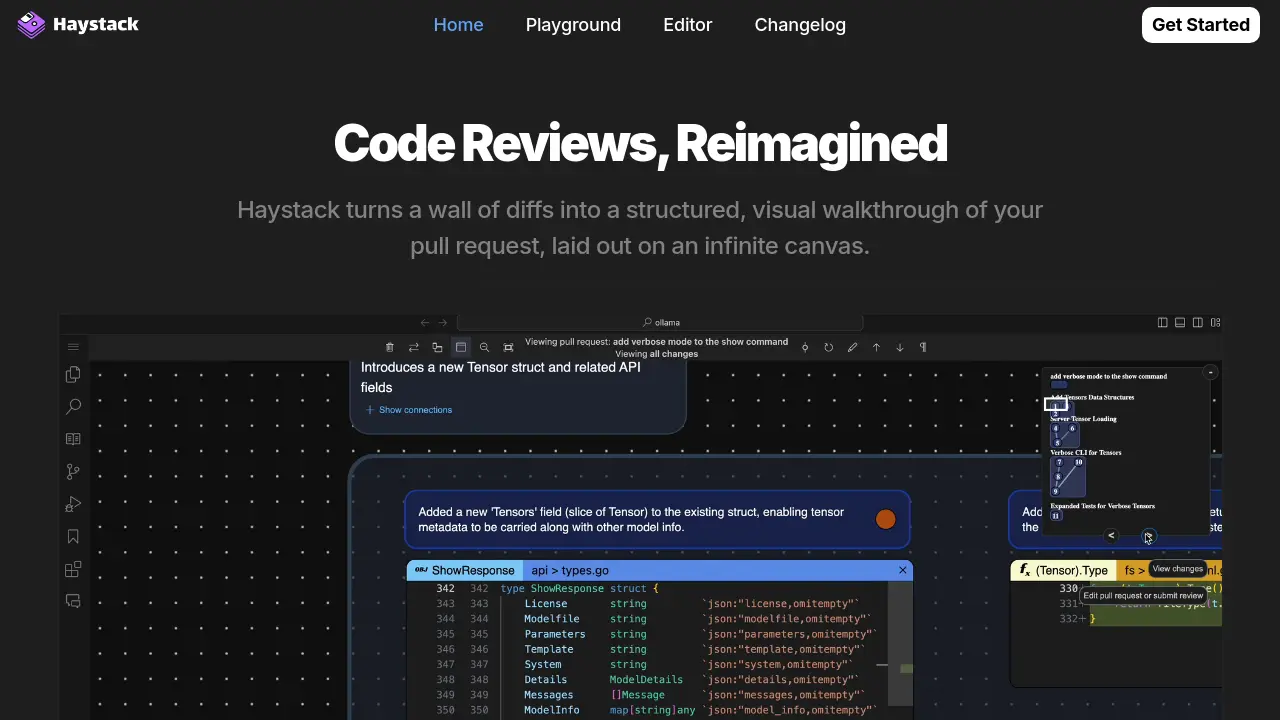The height and width of the screenshot is (720, 1280).
Task: Expand Show connections link
Action: tap(409, 410)
